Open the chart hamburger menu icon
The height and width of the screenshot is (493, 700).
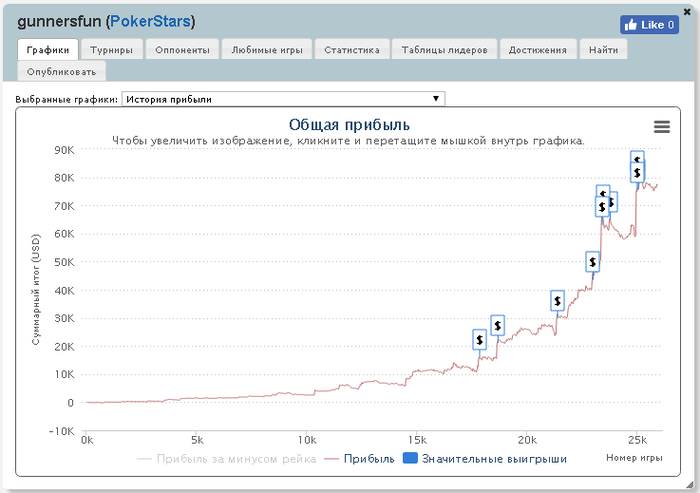(662, 127)
